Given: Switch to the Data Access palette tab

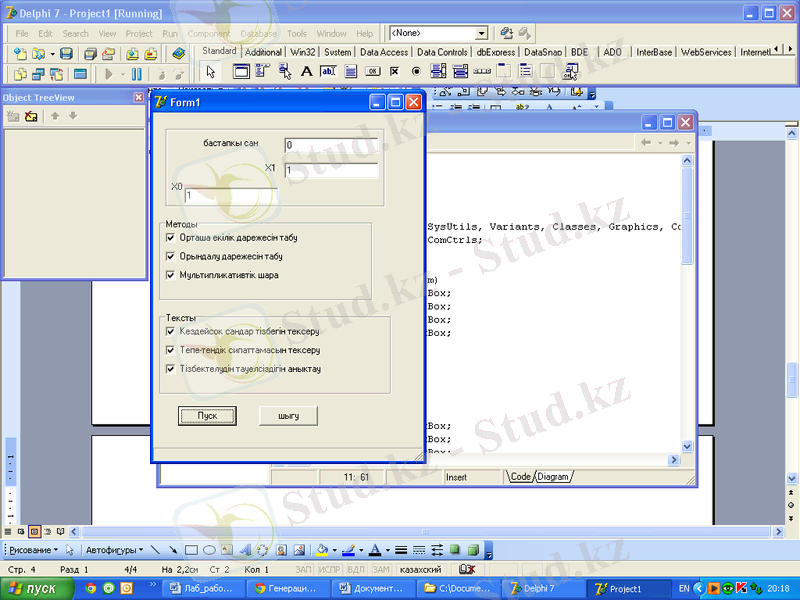Looking at the screenshot, I should point(384,52).
